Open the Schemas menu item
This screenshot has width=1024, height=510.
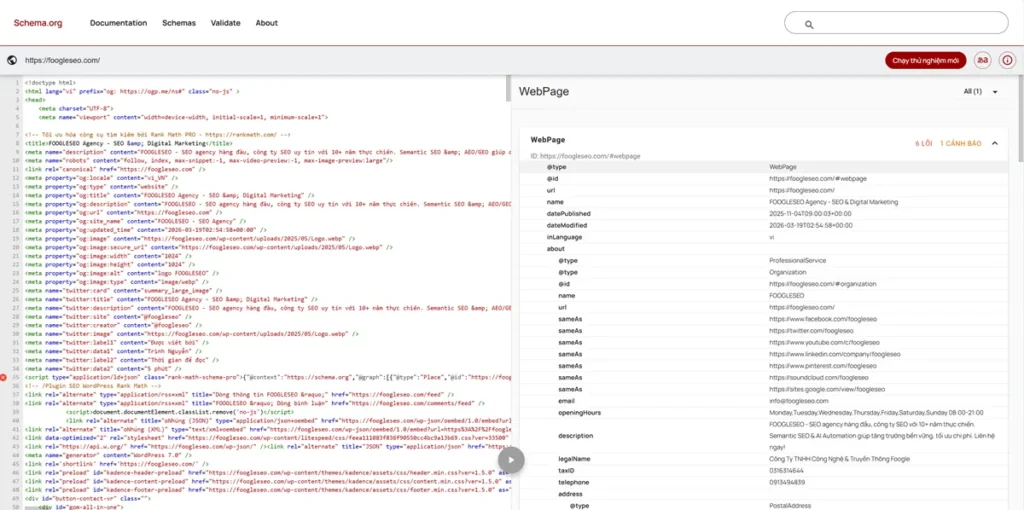click(x=179, y=23)
